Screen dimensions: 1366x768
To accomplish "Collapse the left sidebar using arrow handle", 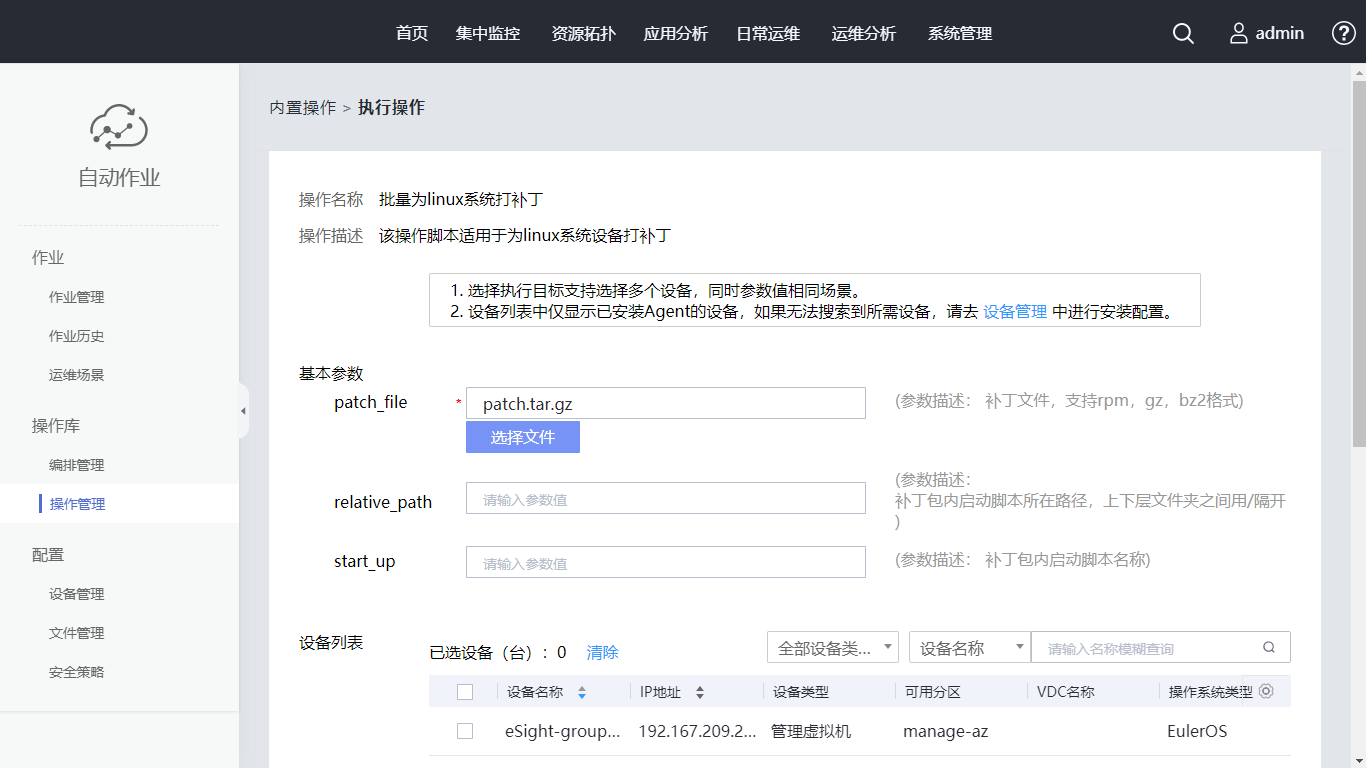I will 243,411.
